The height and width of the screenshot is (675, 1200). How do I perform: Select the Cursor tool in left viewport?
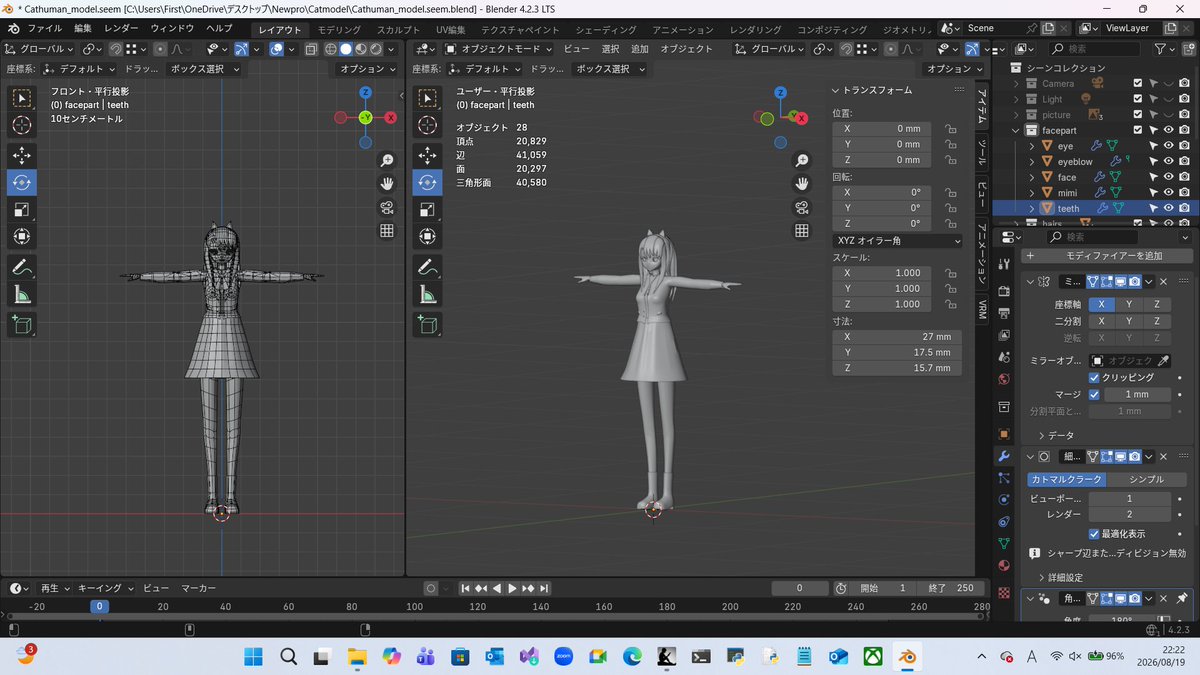click(x=22, y=124)
